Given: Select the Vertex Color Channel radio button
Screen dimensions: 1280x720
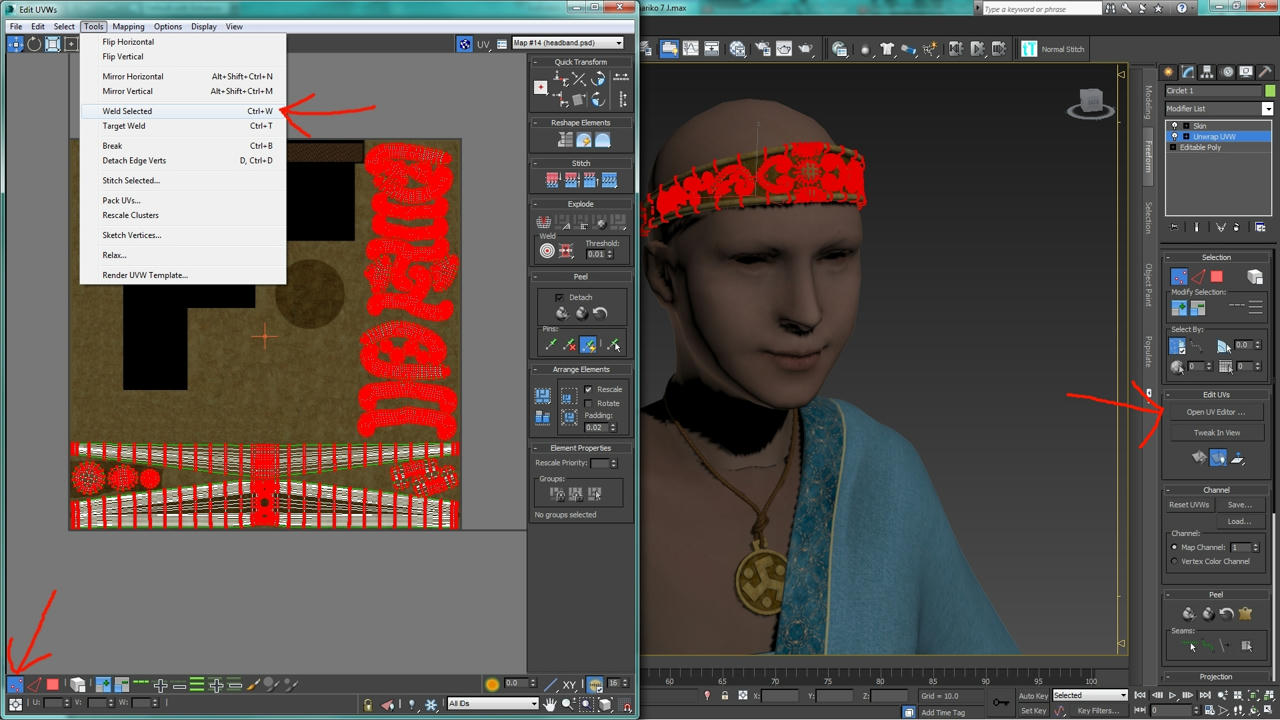Looking at the screenshot, I should click(1175, 561).
